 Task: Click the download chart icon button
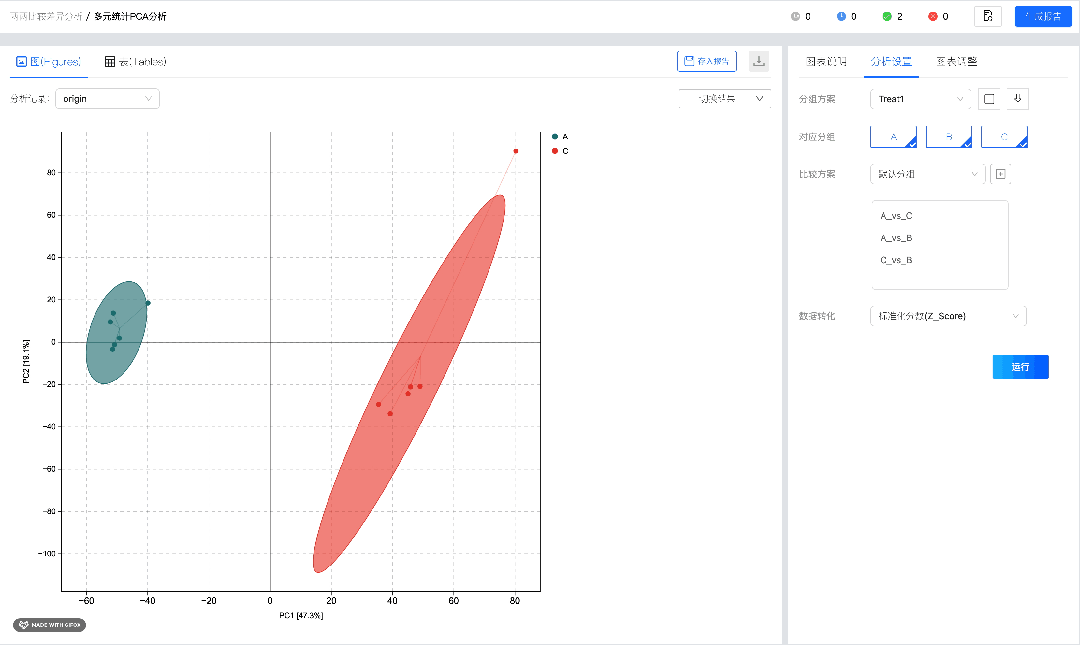pos(759,61)
